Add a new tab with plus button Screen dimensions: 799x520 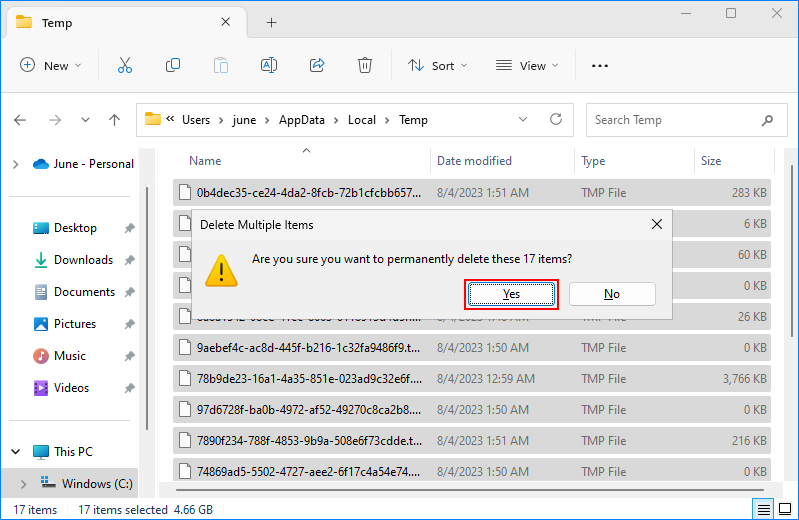pos(272,22)
